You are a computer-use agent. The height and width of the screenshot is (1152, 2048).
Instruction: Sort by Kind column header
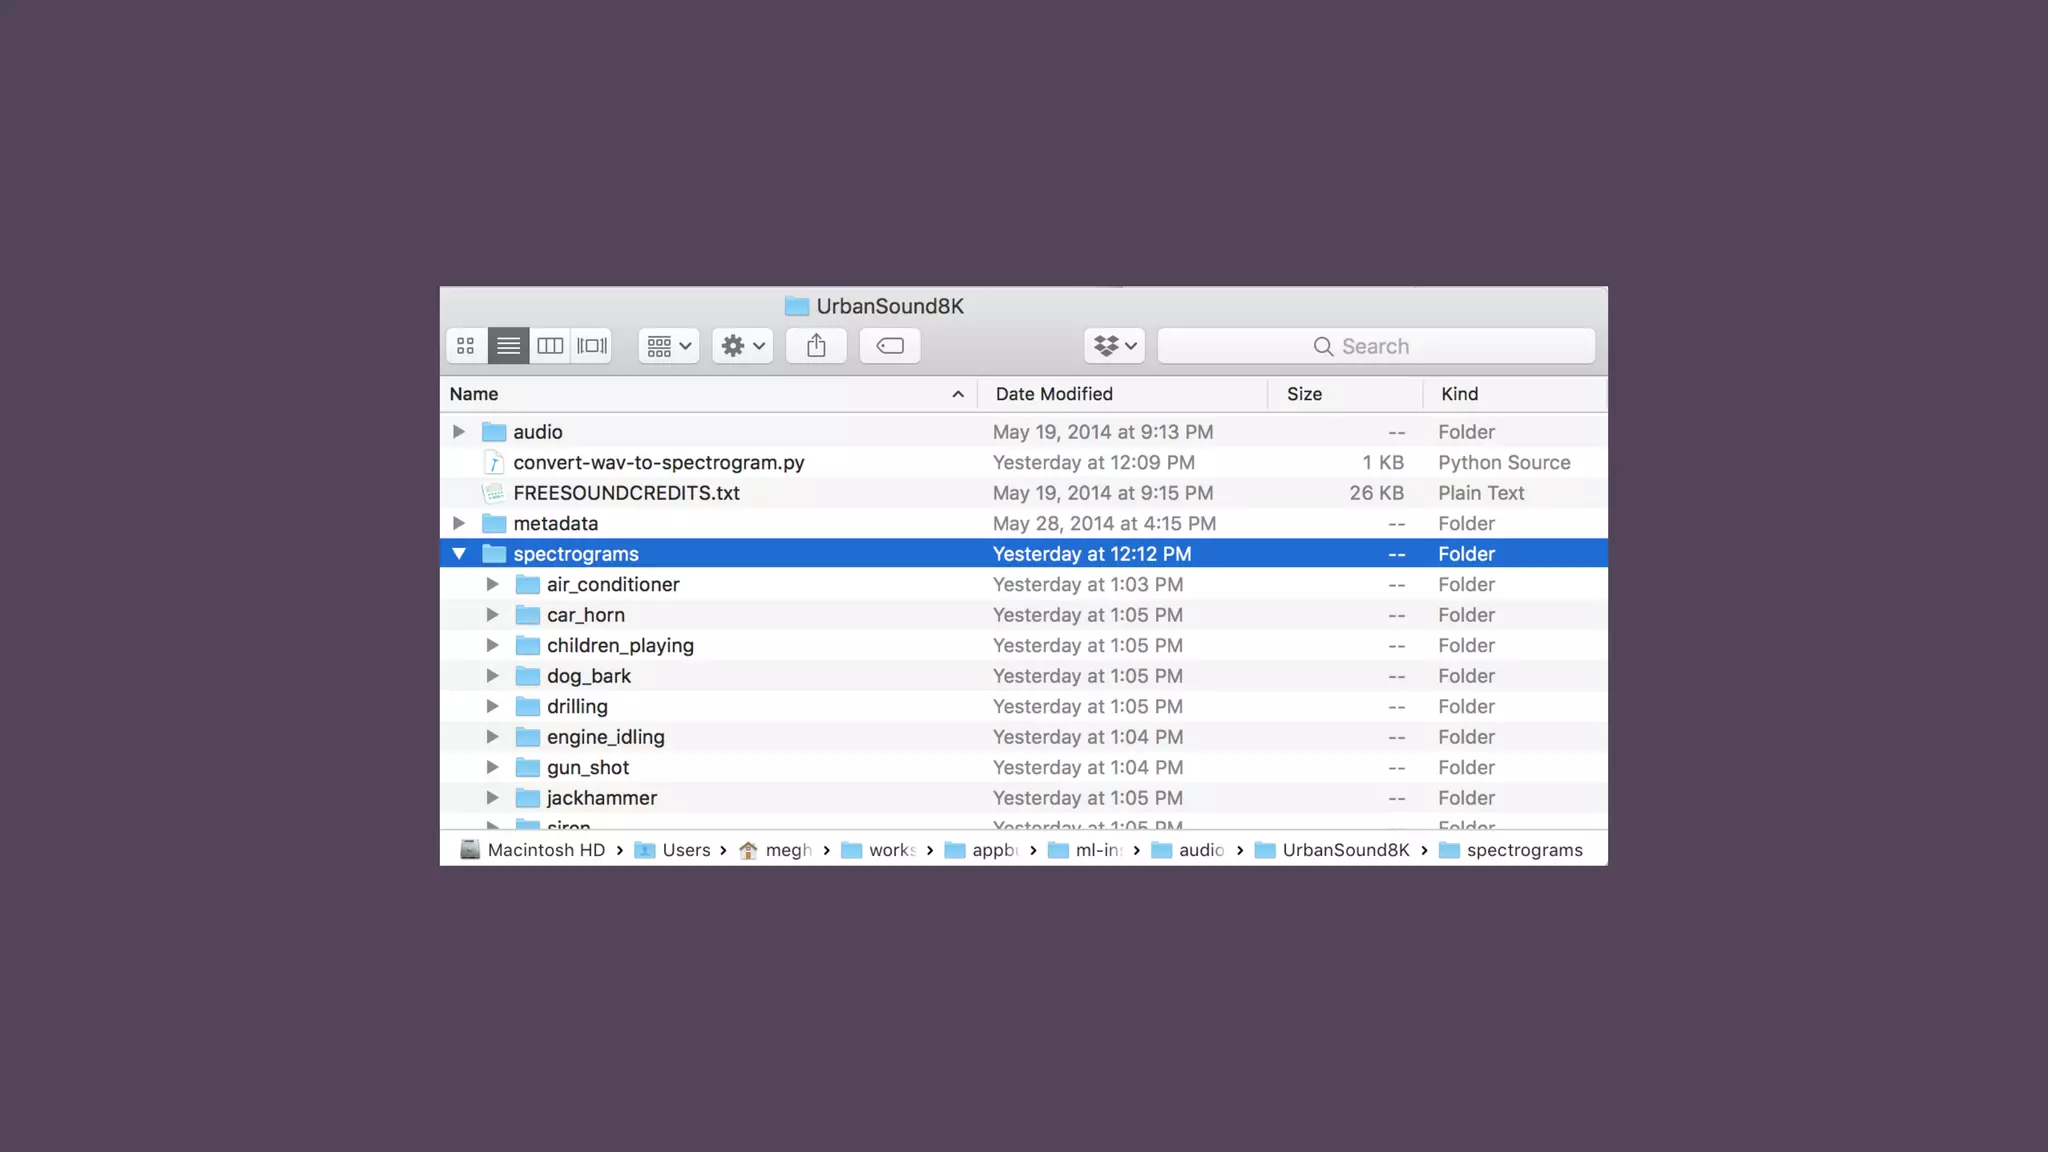pyautogui.click(x=1459, y=394)
